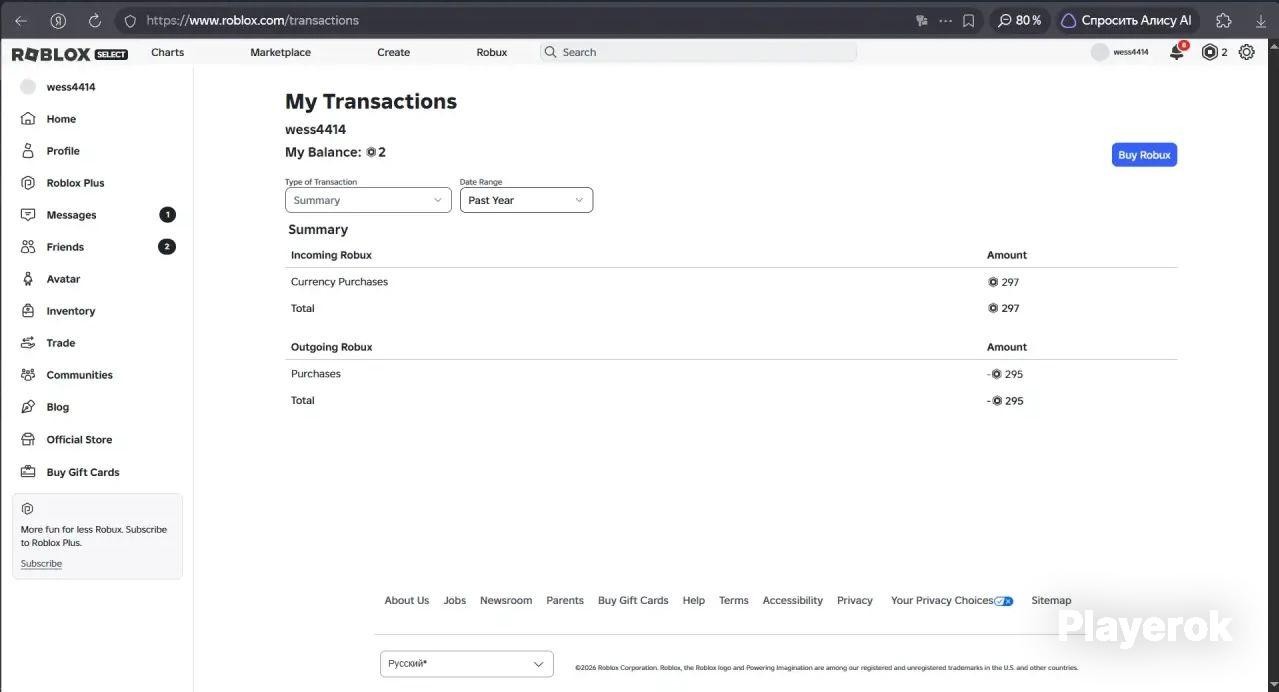This screenshot has height=692, width=1279.
Task: Click the browser back arrow
Action: click(21, 20)
